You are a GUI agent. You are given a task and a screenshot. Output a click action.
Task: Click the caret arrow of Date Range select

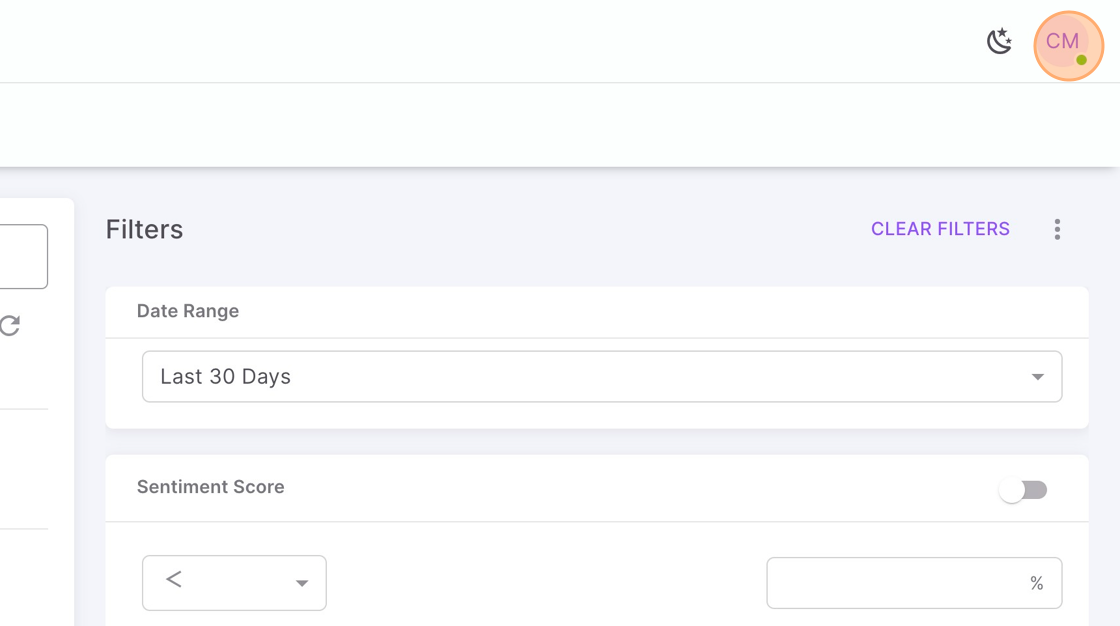point(1038,377)
